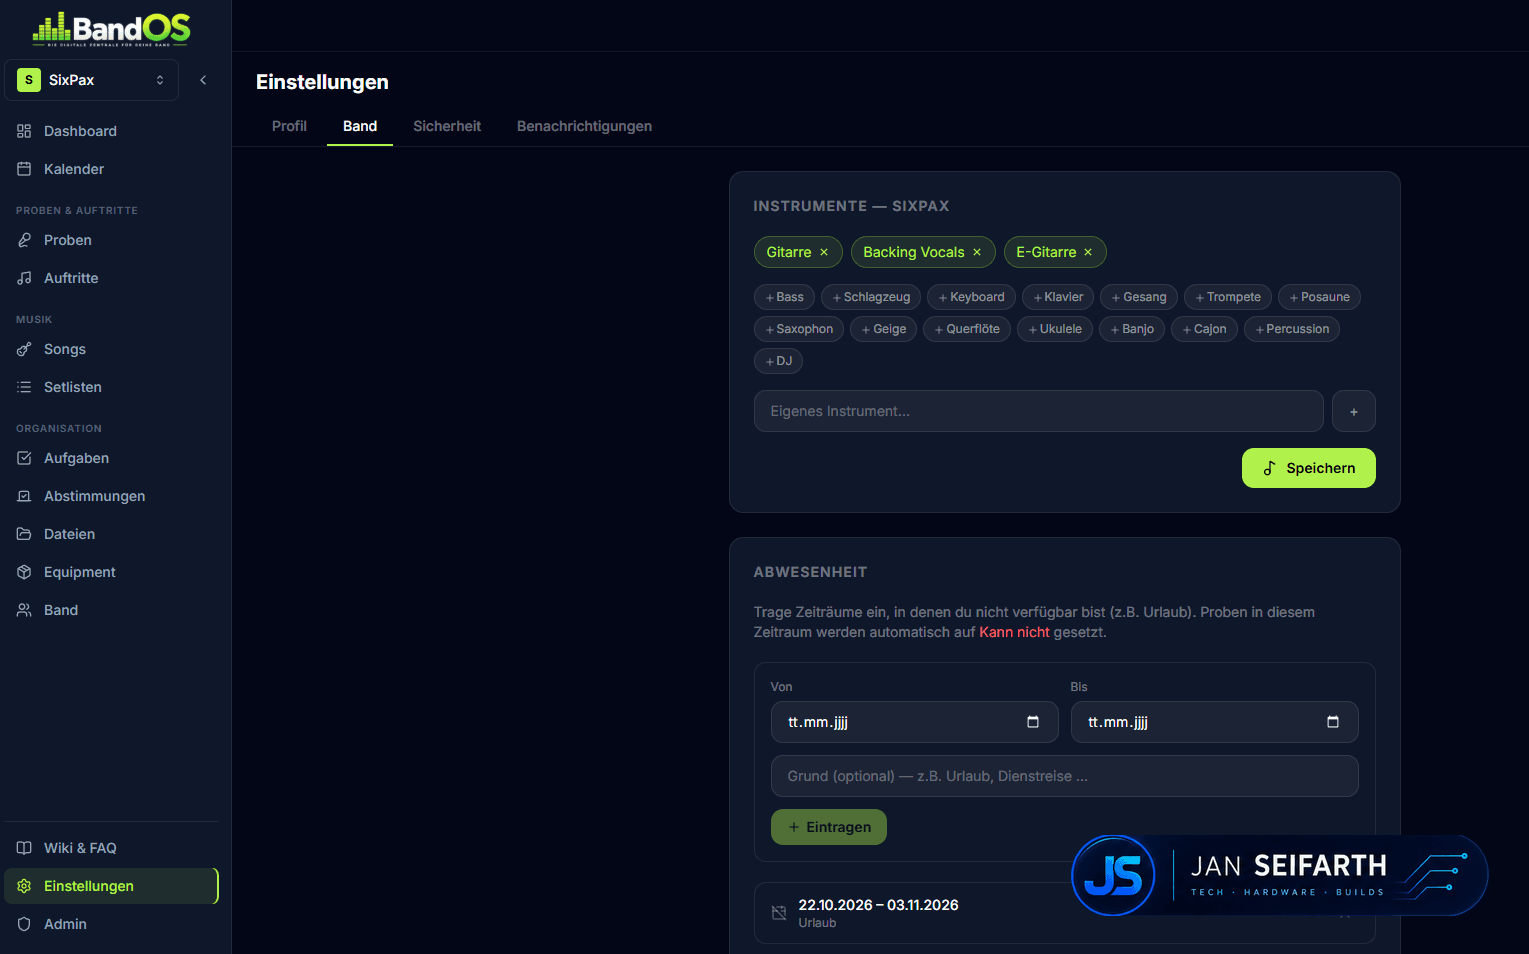Add the DJ instrument chip
This screenshot has height=954, width=1529.
click(x=778, y=361)
